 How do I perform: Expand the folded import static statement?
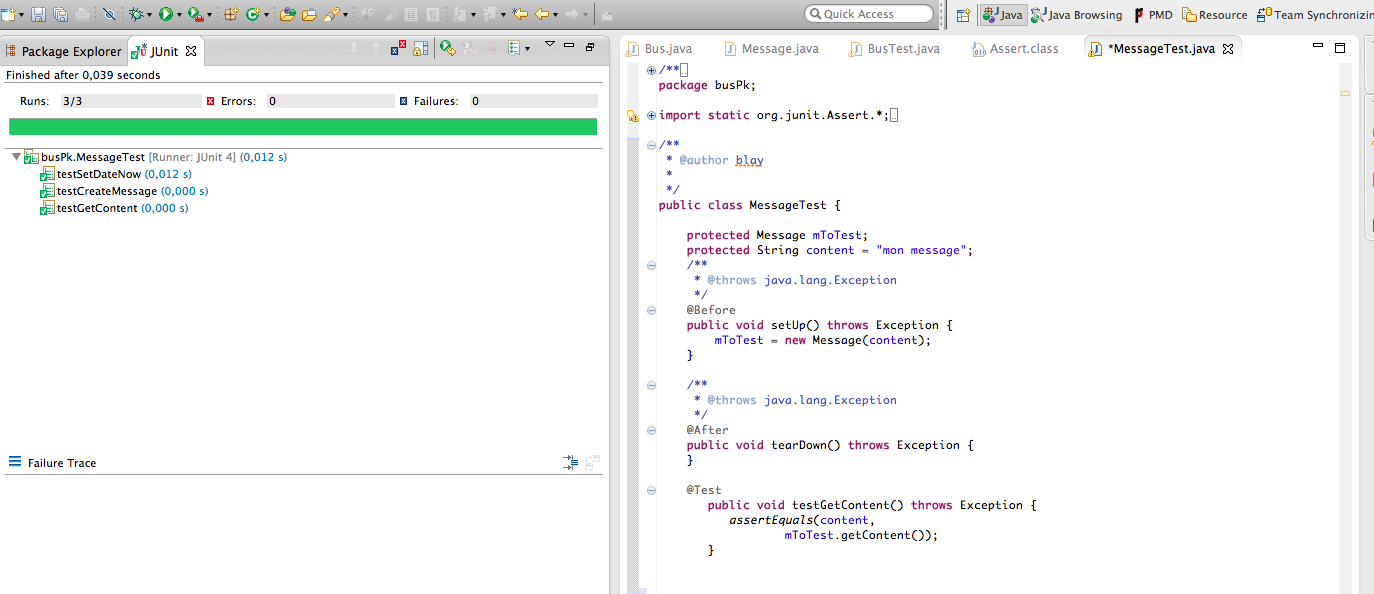[651, 115]
